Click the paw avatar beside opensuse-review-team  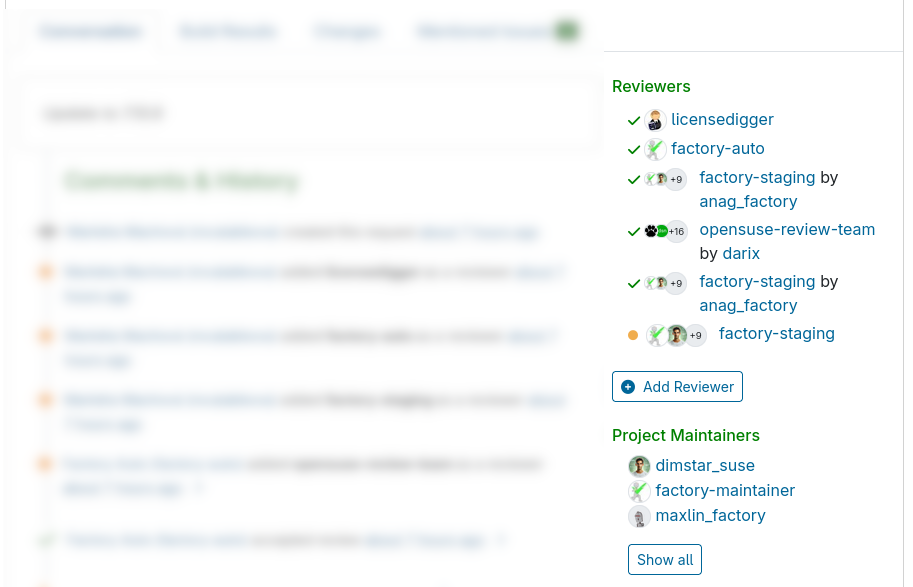[650, 231]
